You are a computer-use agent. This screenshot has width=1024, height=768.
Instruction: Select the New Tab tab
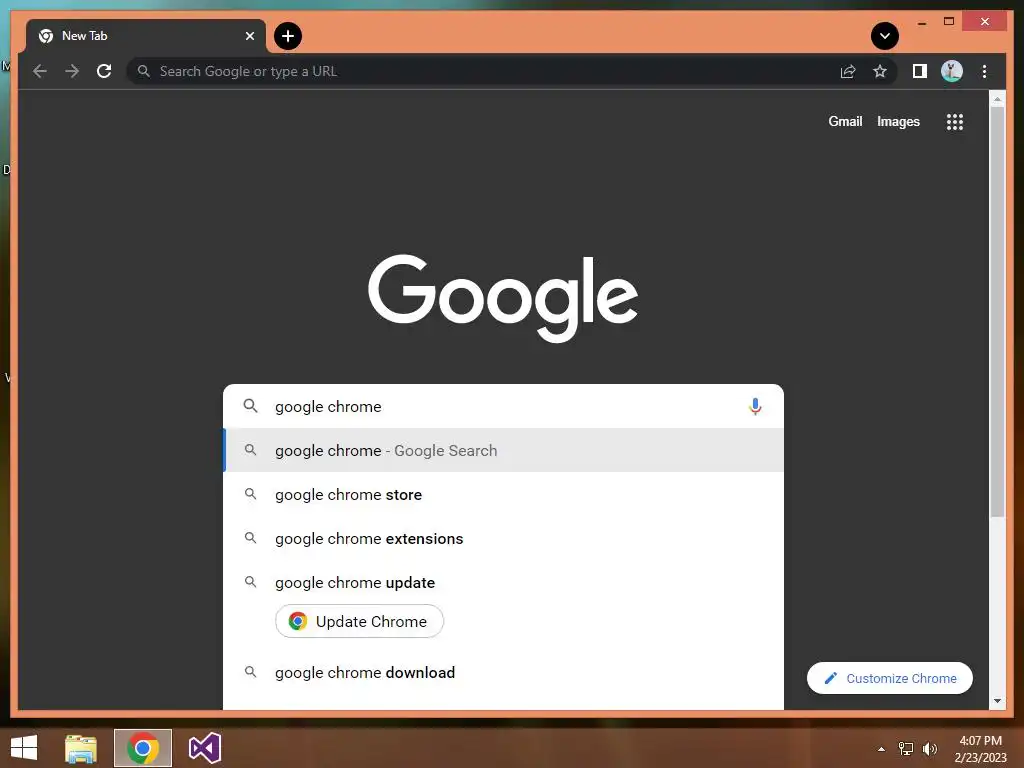pyautogui.click(x=146, y=36)
